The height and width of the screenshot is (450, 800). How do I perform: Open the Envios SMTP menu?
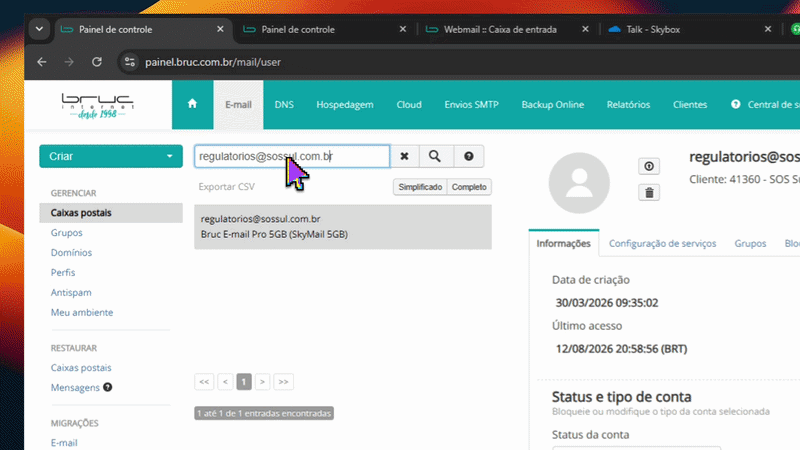(x=471, y=105)
